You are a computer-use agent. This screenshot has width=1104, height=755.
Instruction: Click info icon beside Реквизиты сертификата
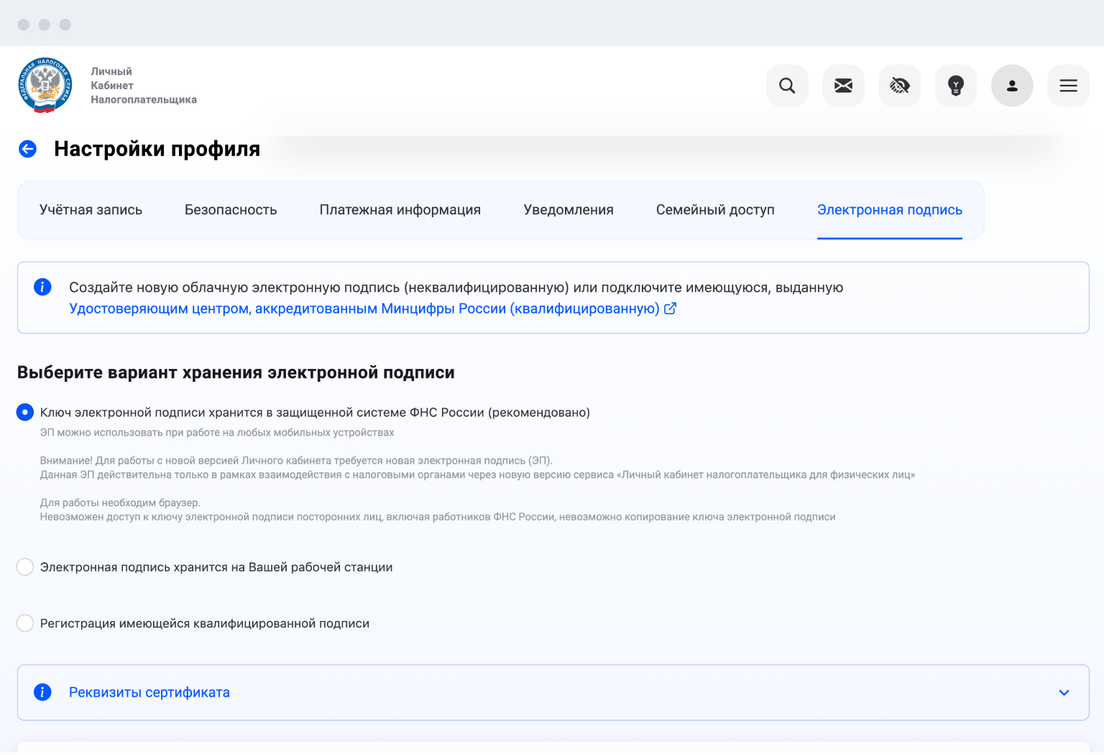coord(42,692)
